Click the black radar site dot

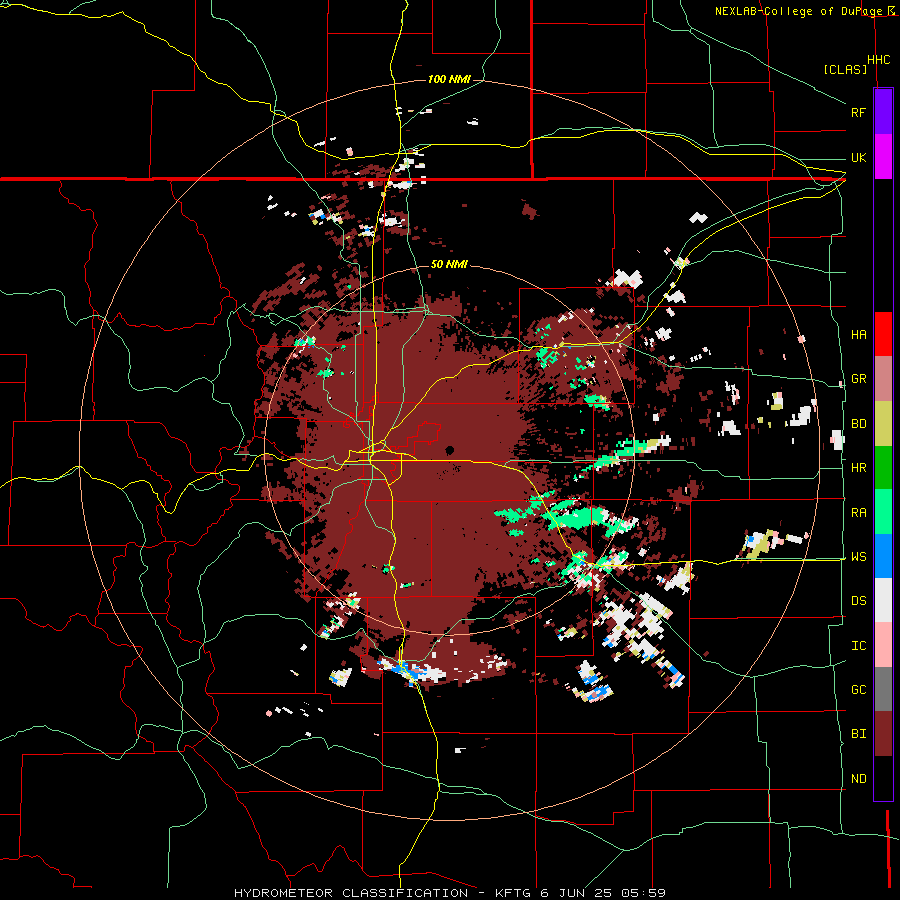point(449,450)
